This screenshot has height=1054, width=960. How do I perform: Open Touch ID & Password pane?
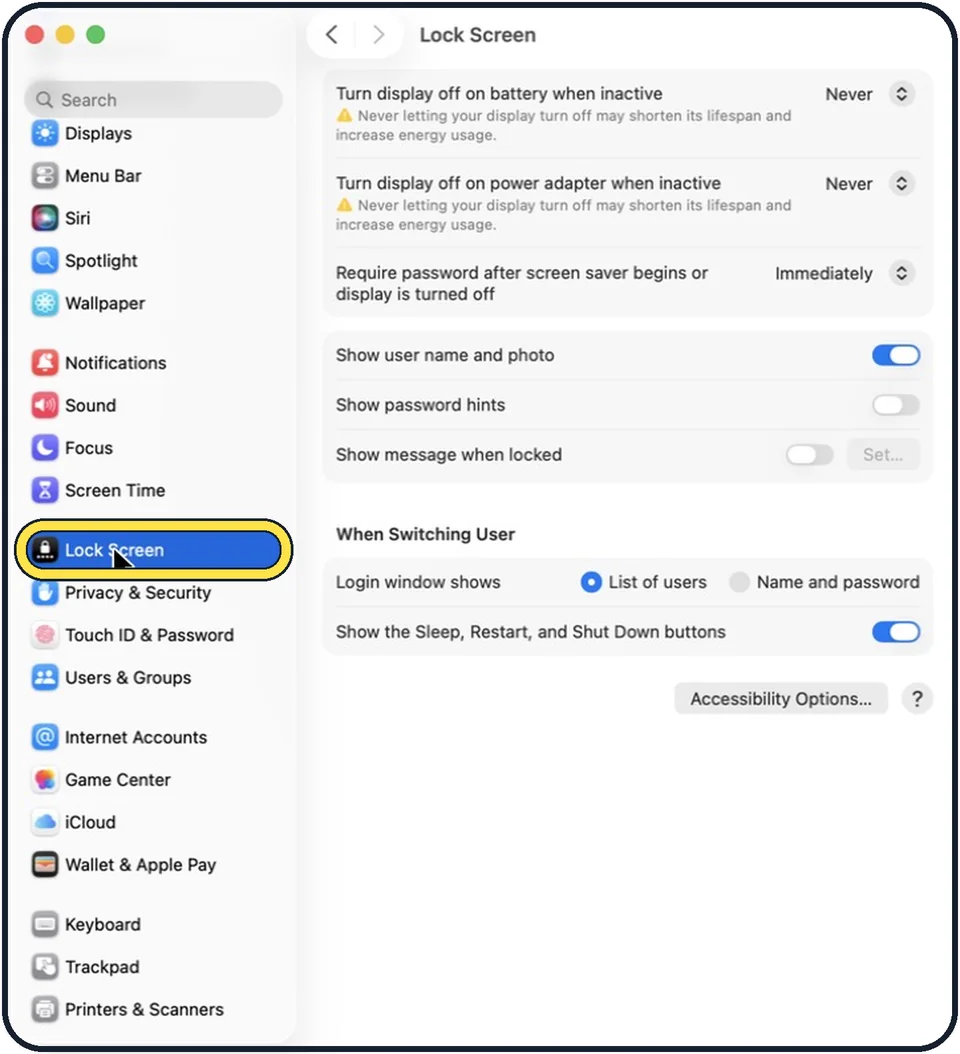(x=154, y=635)
